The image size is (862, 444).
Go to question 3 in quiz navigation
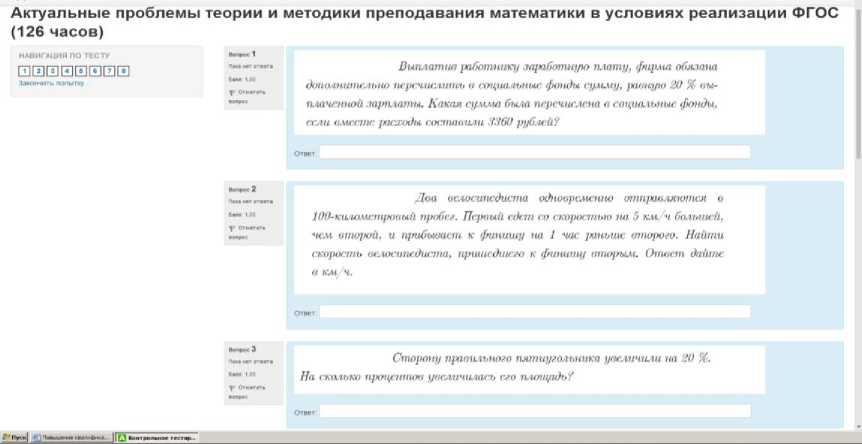[x=52, y=71]
